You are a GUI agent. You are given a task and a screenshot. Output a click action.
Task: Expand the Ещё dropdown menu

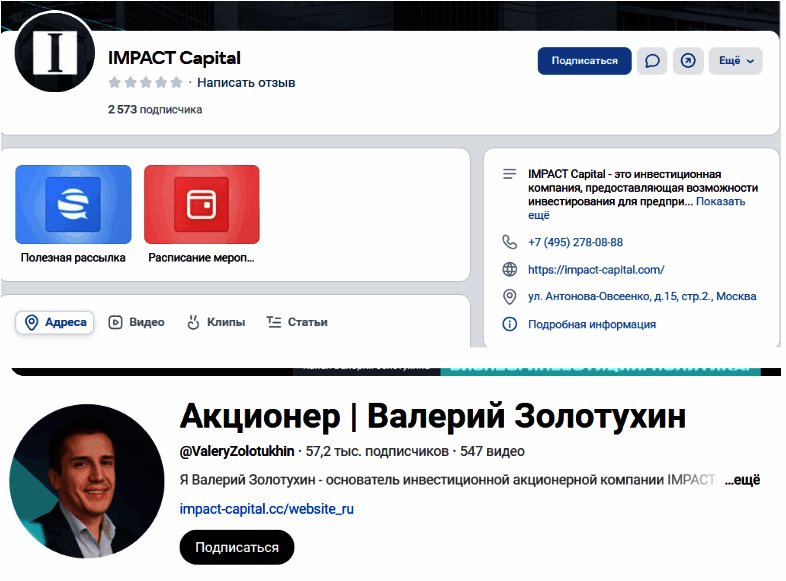735,61
